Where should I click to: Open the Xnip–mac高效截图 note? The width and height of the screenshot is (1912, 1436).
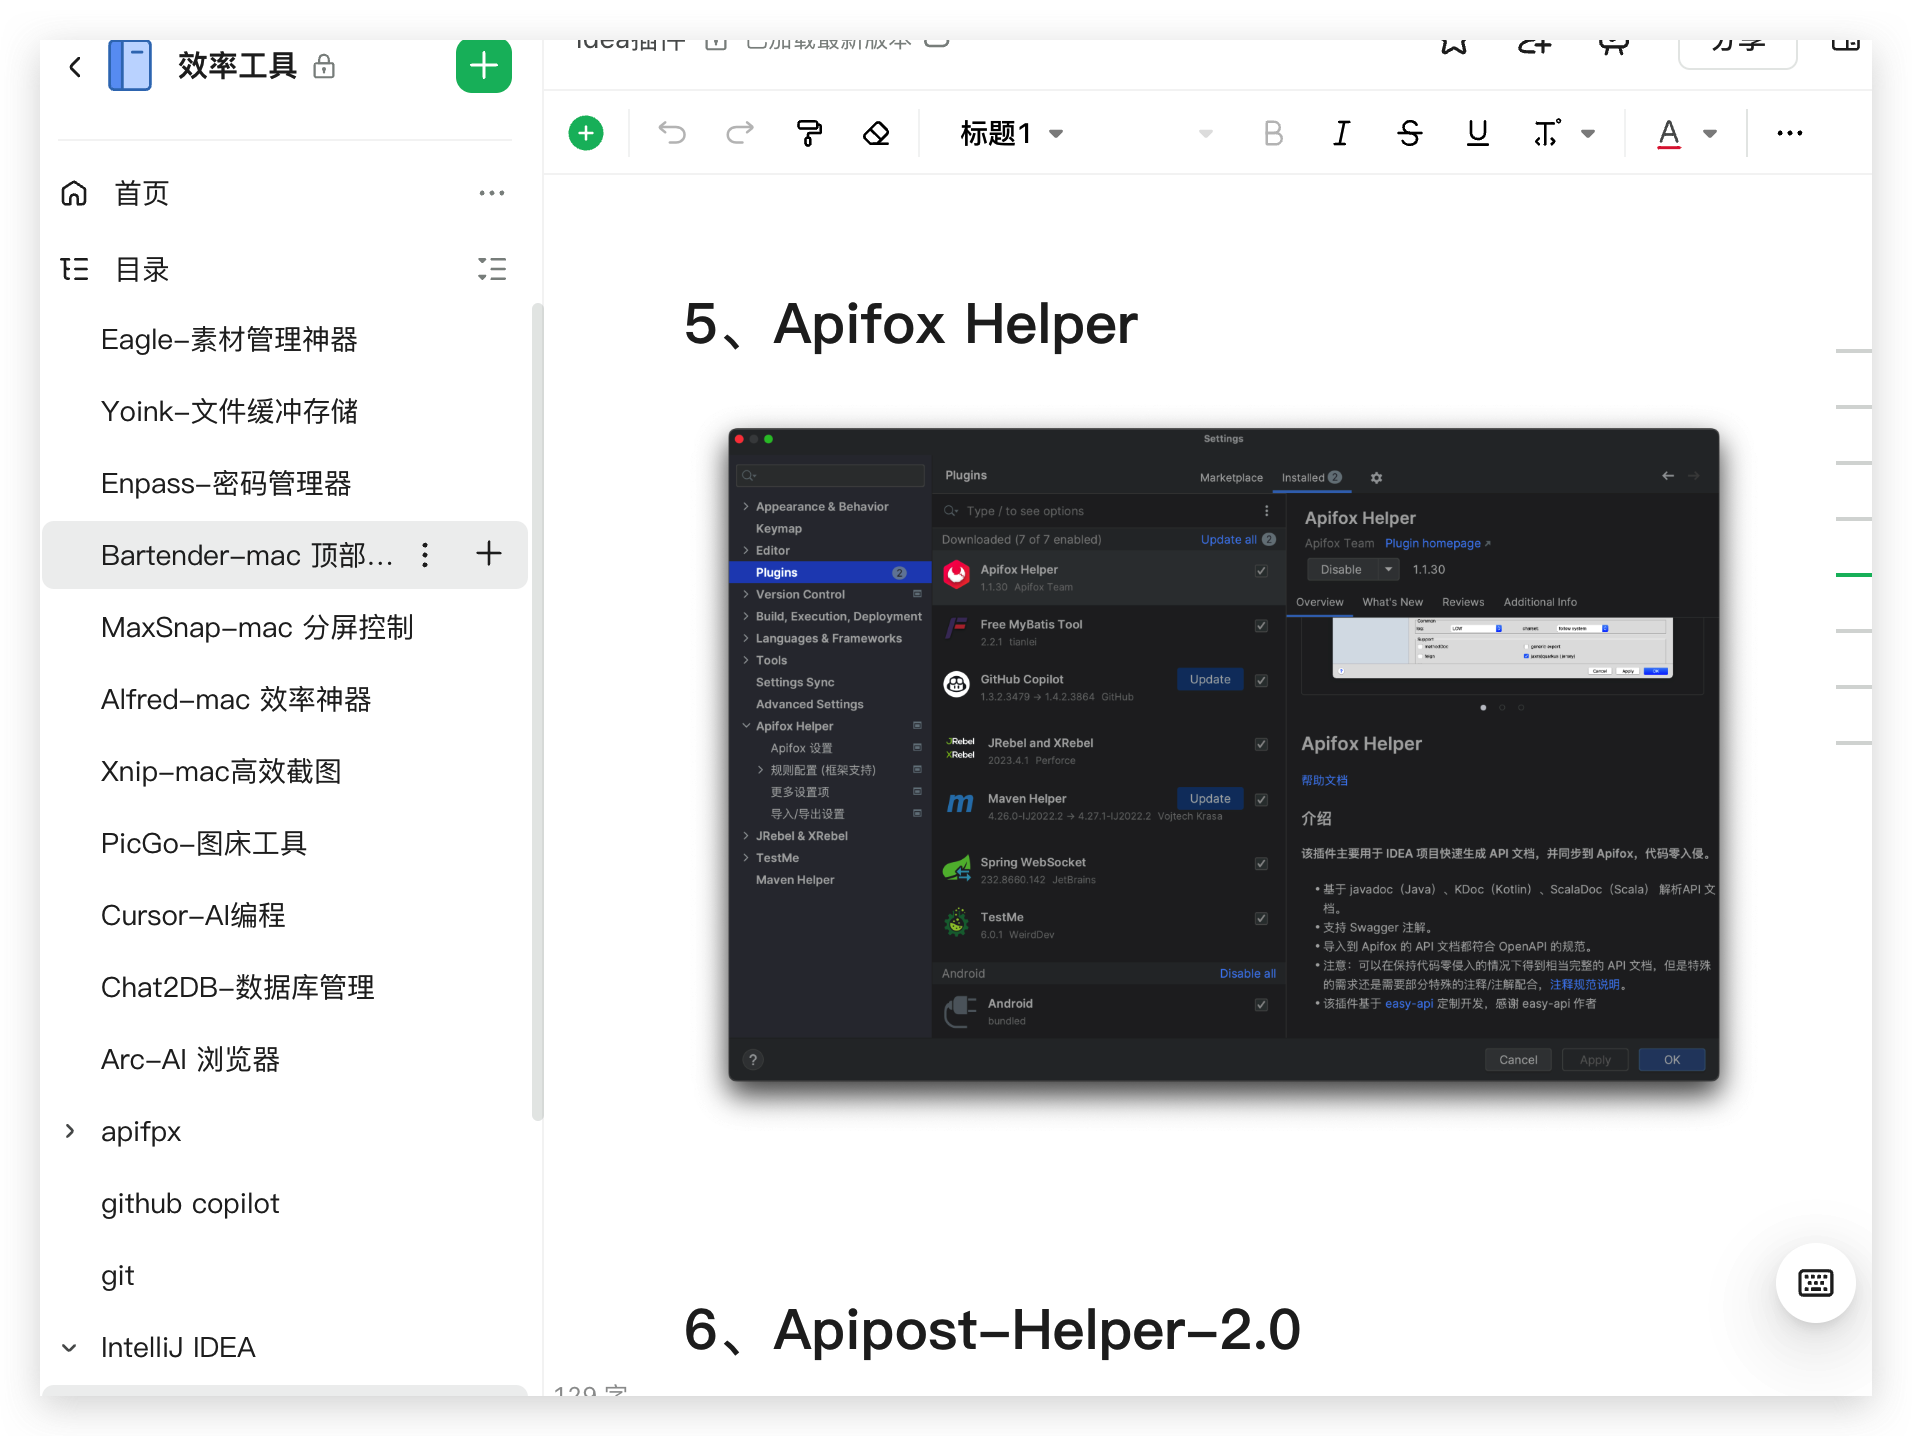(x=221, y=771)
